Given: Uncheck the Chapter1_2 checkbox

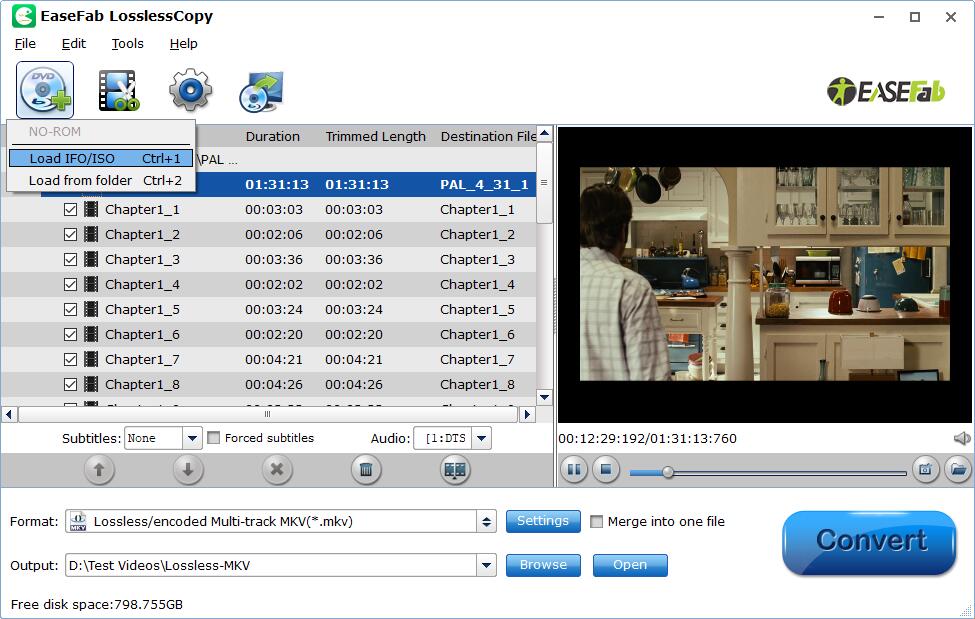Looking at the screenshot, I should [70, 235].
